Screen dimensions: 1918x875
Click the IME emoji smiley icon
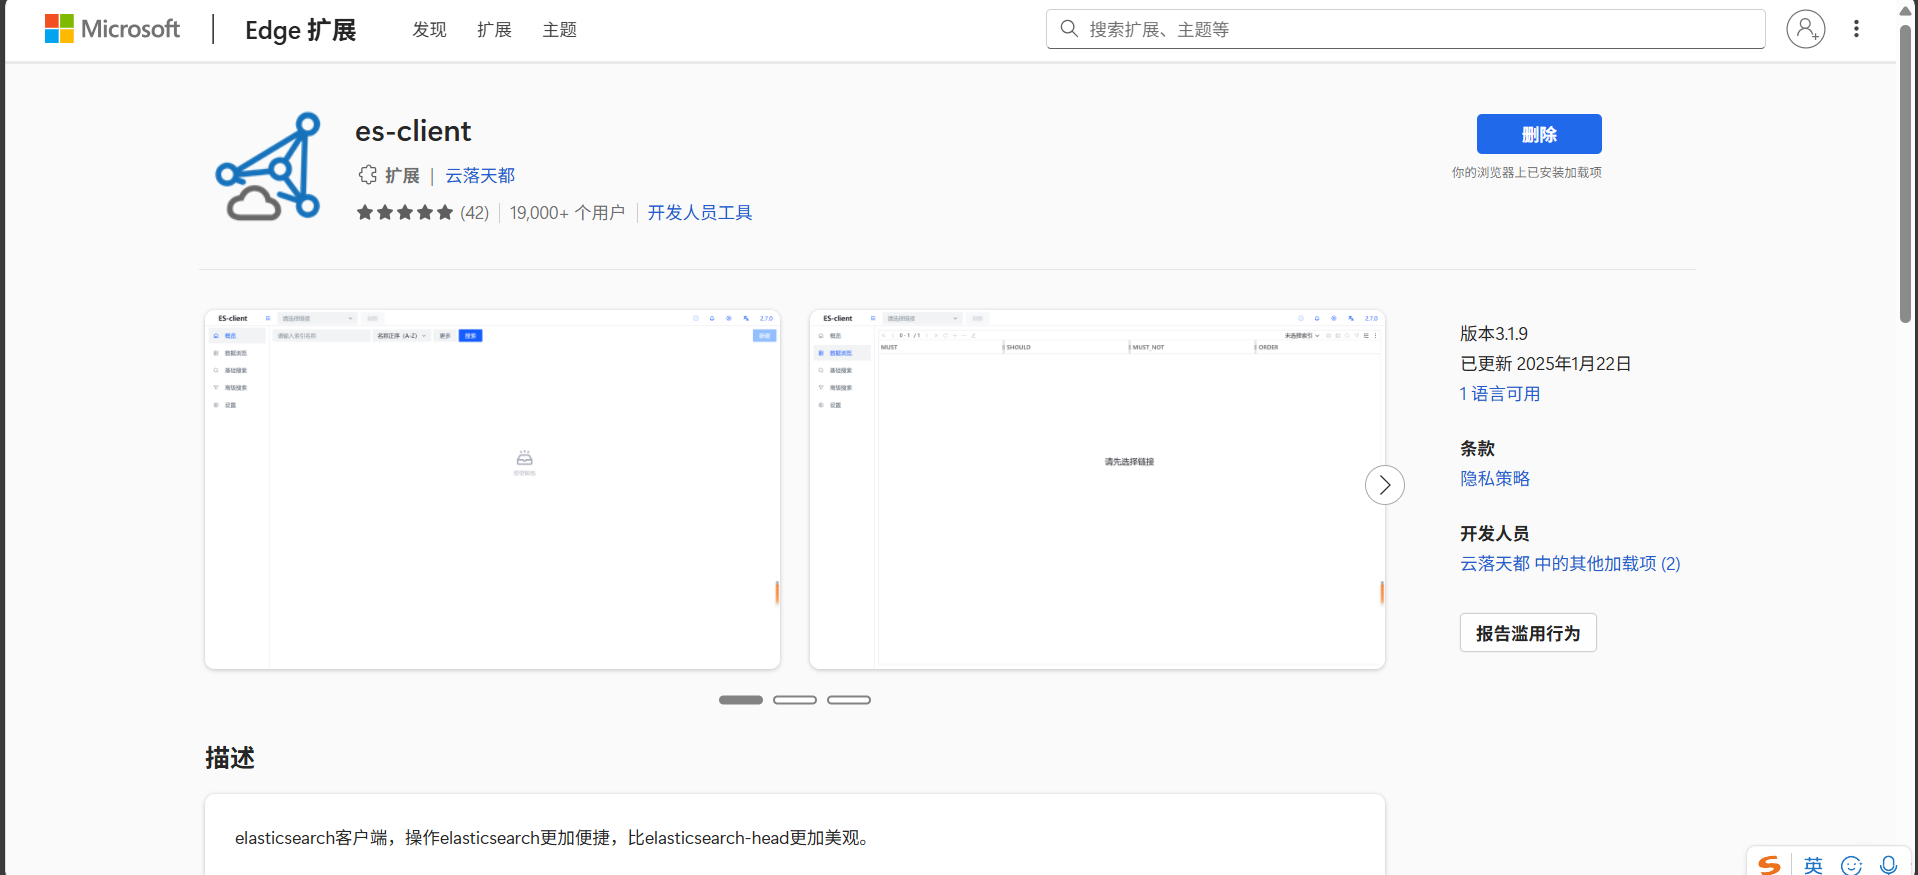pos(1851,865)
